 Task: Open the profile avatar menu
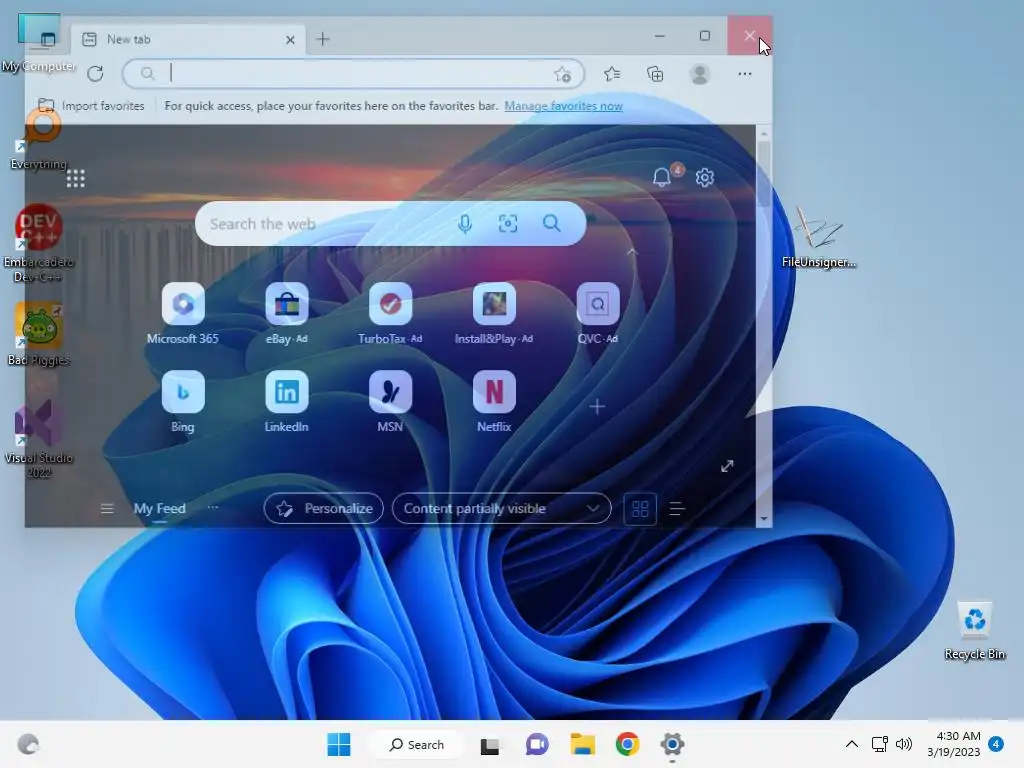699,74
